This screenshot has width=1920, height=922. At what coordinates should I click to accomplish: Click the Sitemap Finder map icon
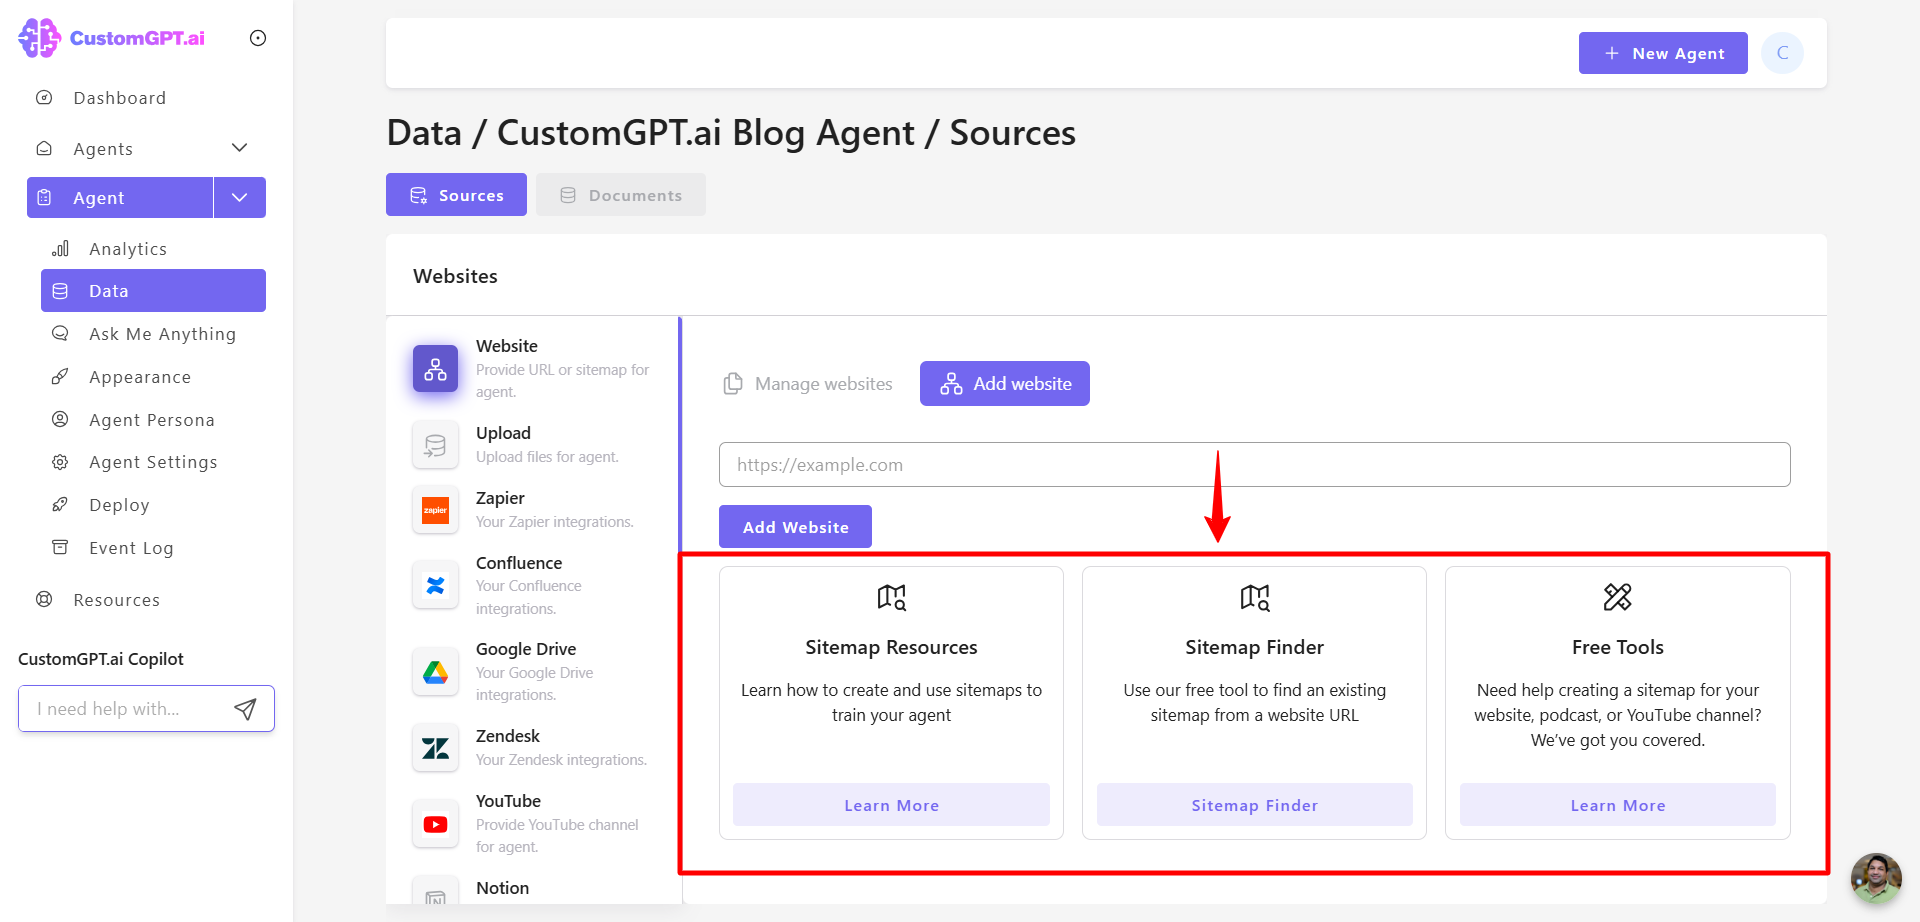coord(1254,597)
